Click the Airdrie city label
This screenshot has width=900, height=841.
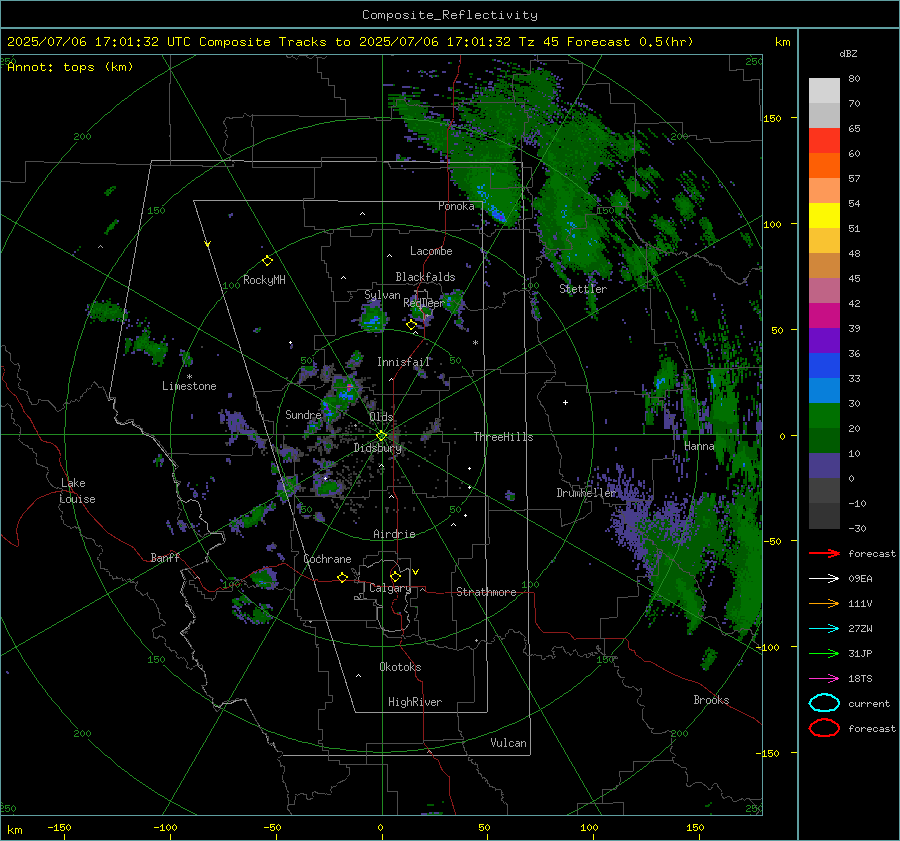tap(394, 534)
